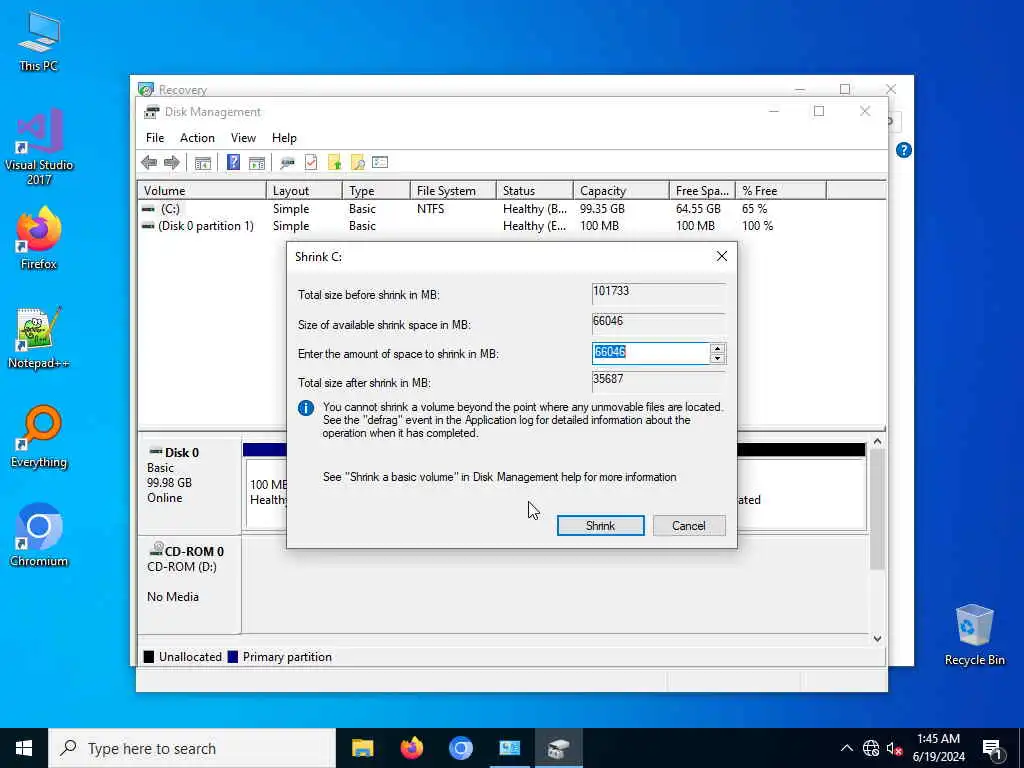
Task: Increase shrink amount with up spinner arrow
Action: coord(717,348)
